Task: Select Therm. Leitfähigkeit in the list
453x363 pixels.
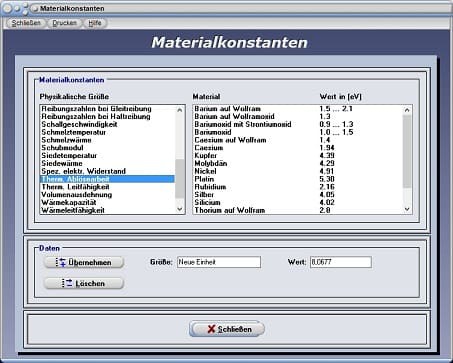Action: (x=107, y=187)
